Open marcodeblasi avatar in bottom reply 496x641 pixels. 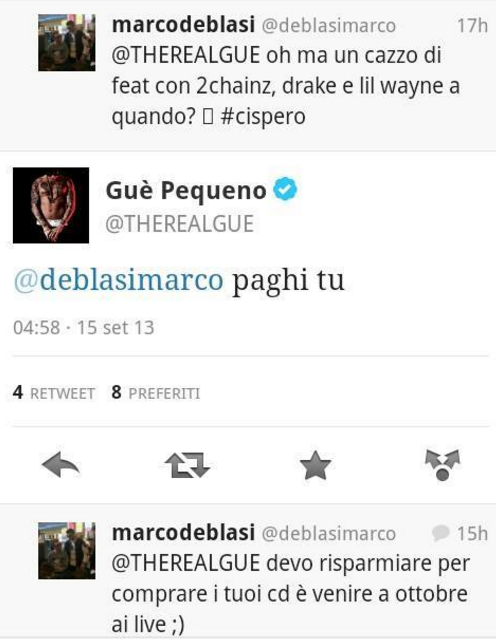point(67,551)
